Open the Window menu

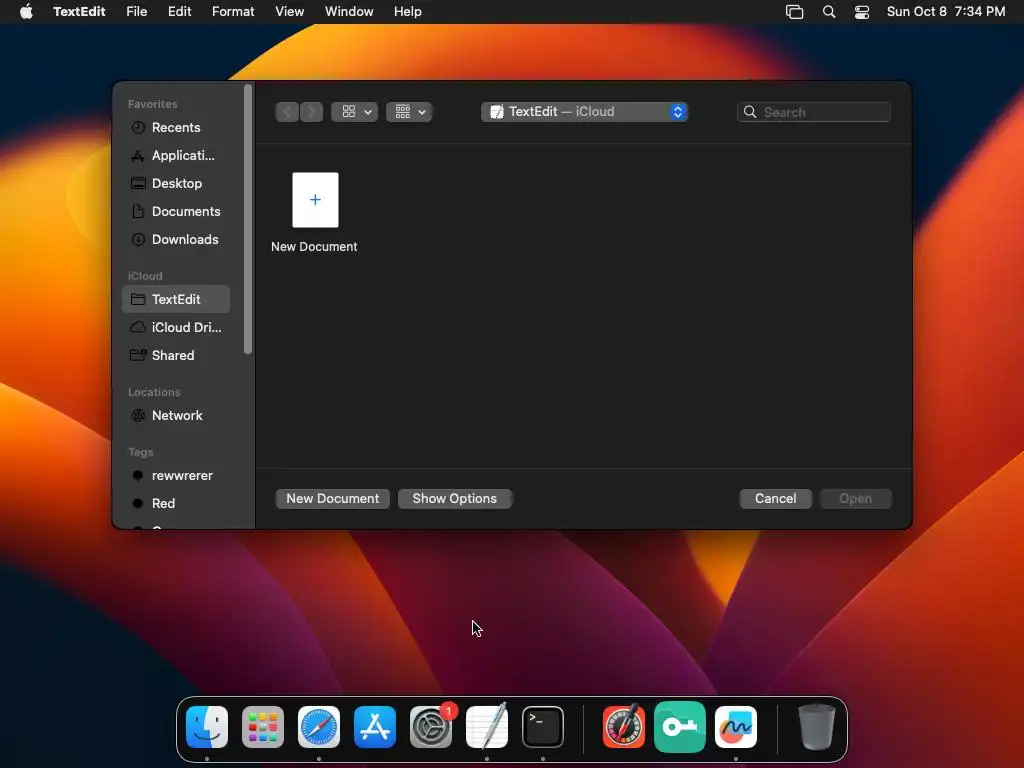coord(349,12)
